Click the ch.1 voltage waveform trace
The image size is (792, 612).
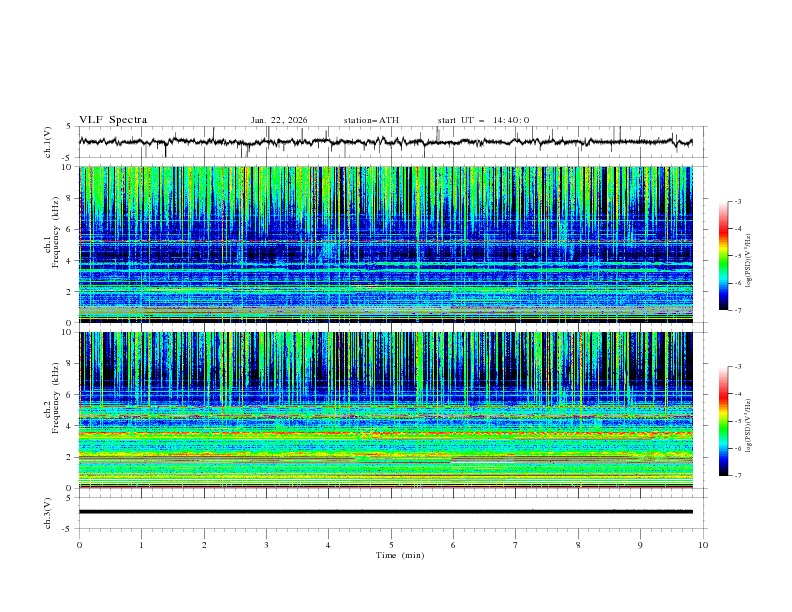[386, 142]
